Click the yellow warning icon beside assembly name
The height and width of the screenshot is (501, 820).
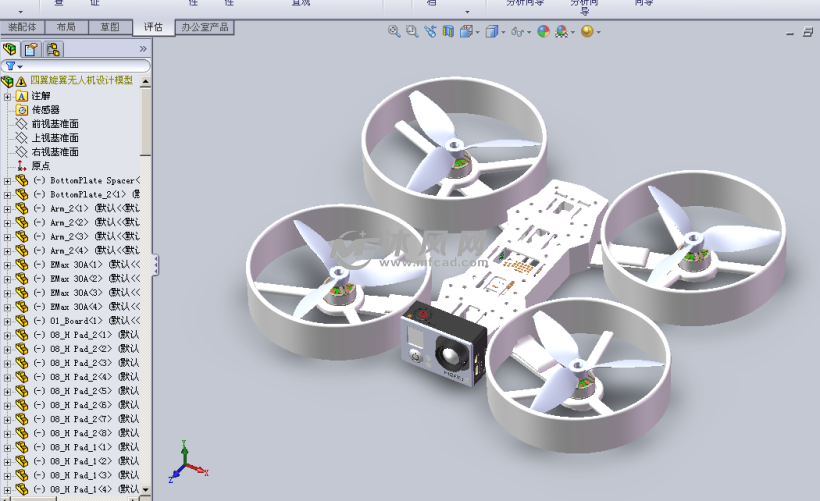tap(21, 82)
